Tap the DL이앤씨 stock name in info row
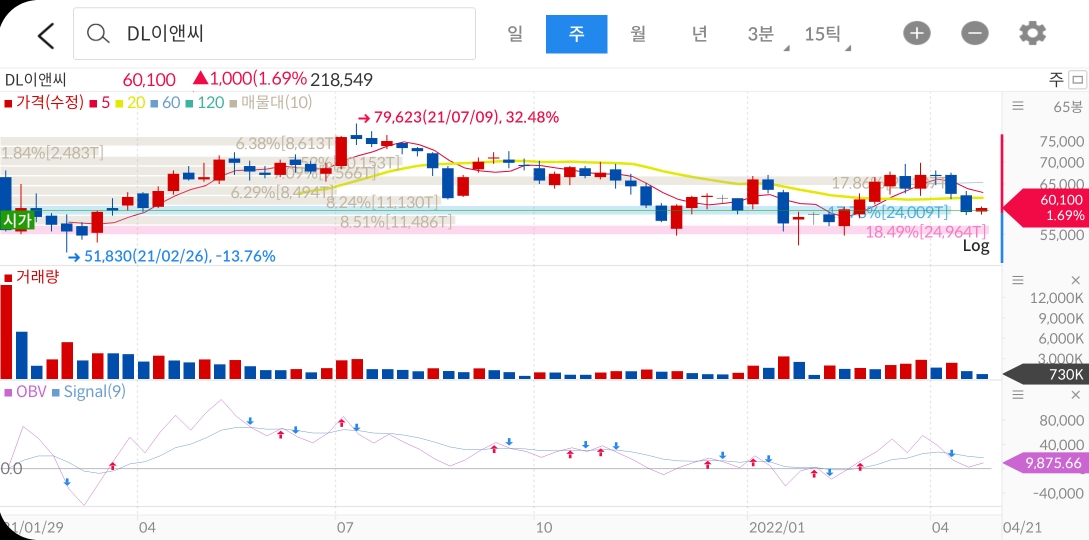Image resolution: width=1089 pixels, height=540 pixels. (x=35, y=79)
